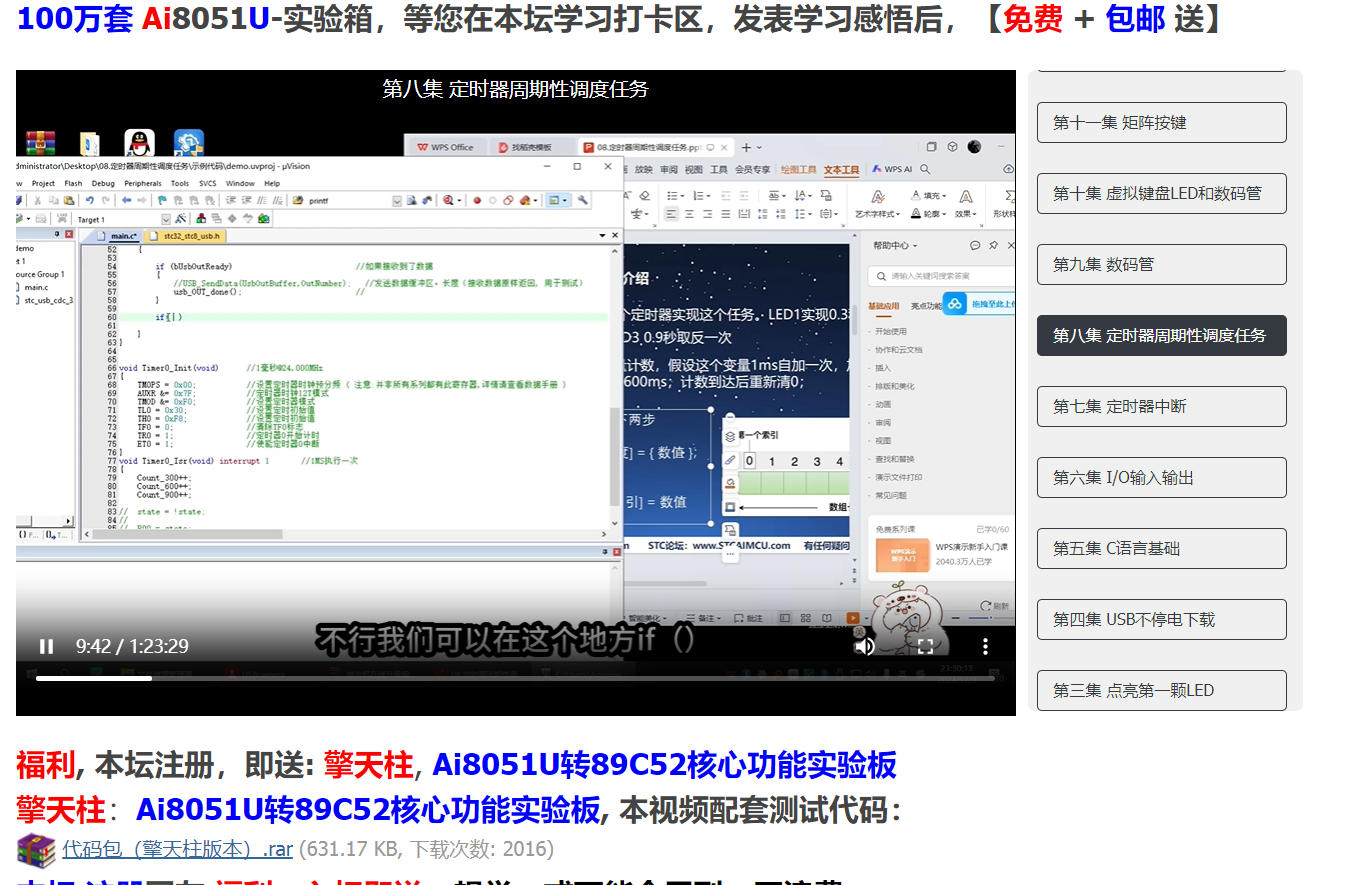Screen dimensions: 1345x885
Task: Mute the video with the speaker icon
Action: (865, 646)
